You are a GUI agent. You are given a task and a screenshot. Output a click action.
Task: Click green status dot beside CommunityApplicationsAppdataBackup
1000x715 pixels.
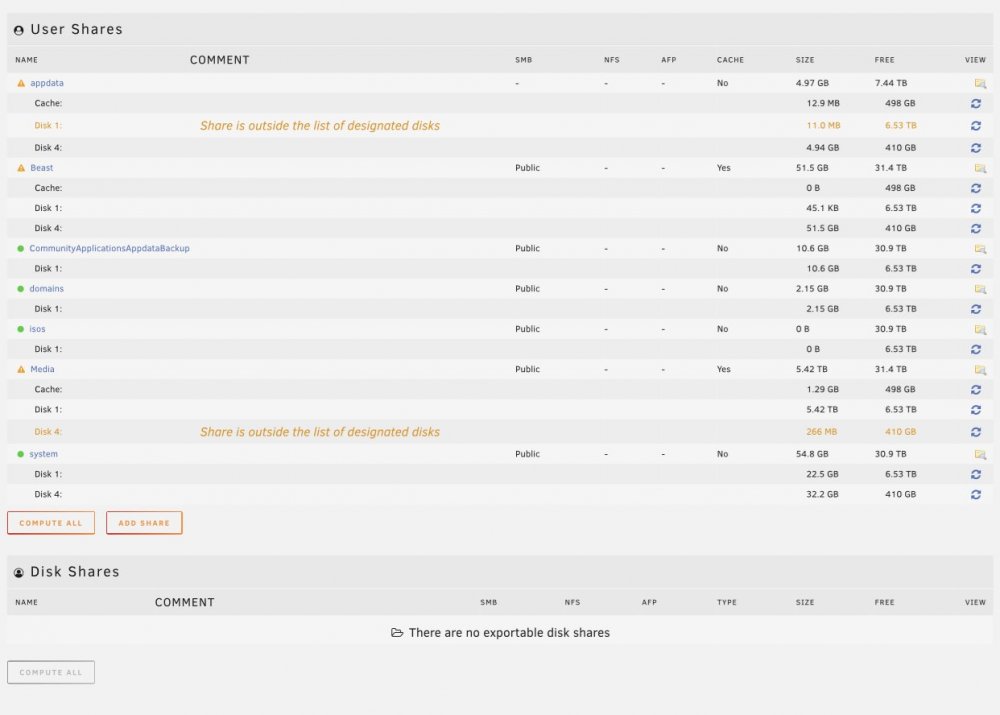(x=20, y=249)
